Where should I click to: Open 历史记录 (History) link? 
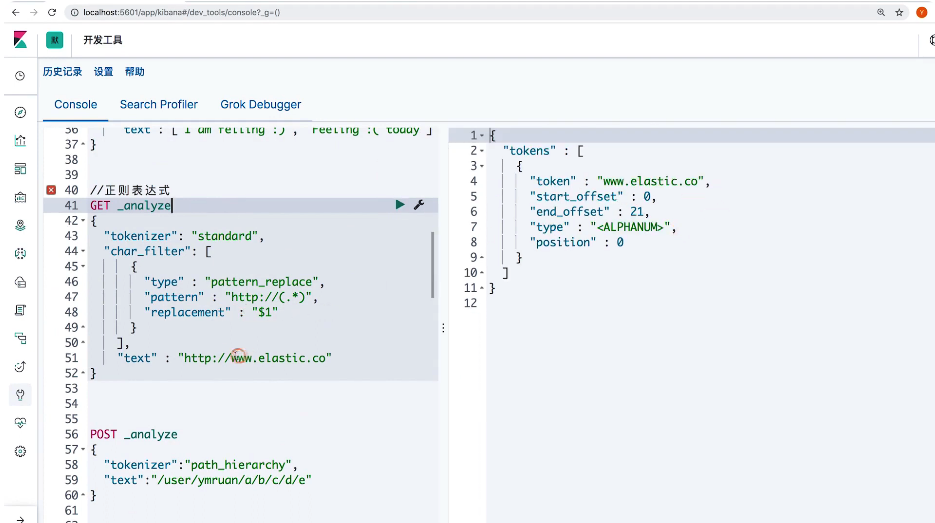tap(62, 72)
